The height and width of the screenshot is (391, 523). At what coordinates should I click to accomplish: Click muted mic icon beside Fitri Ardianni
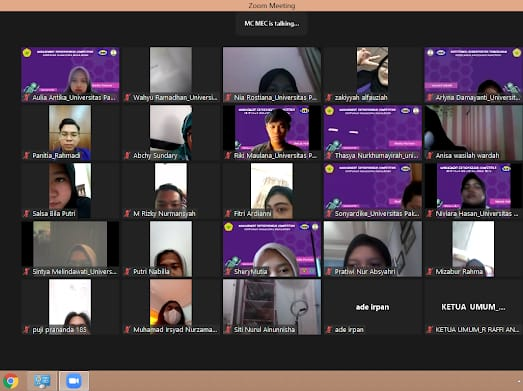coord(228,214)
